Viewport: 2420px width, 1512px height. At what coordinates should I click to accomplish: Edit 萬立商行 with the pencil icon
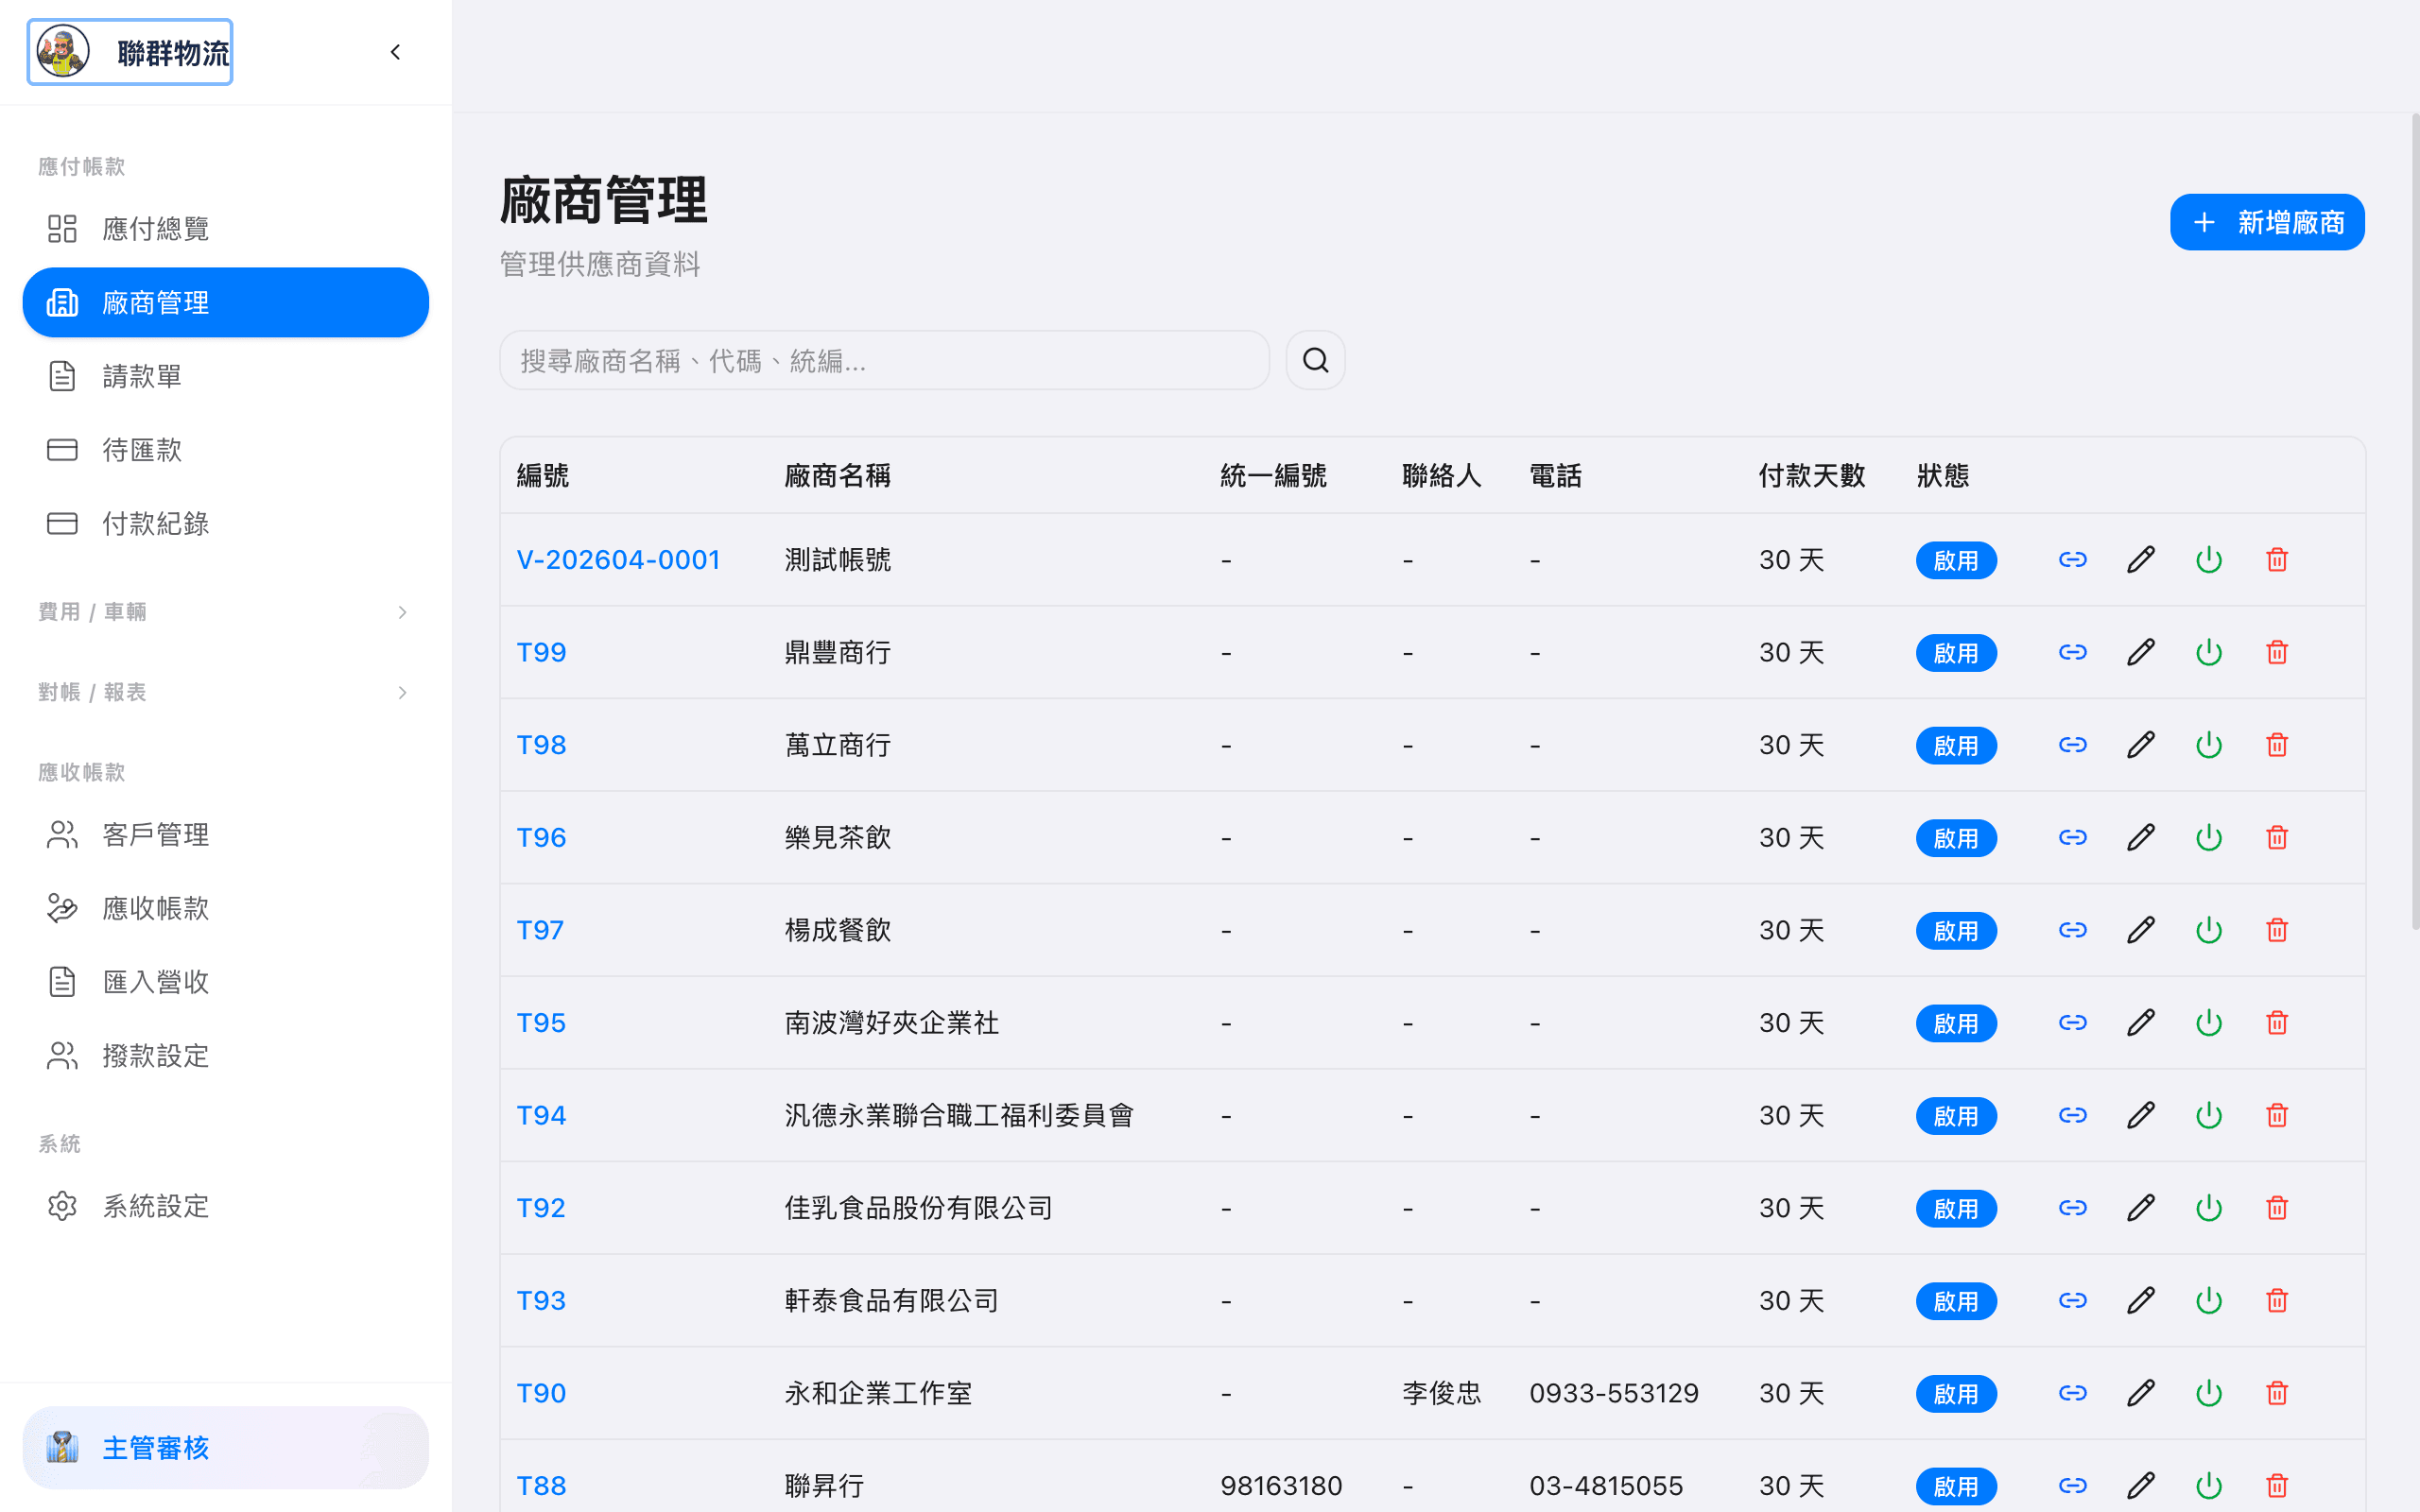tap(2140, 744)
